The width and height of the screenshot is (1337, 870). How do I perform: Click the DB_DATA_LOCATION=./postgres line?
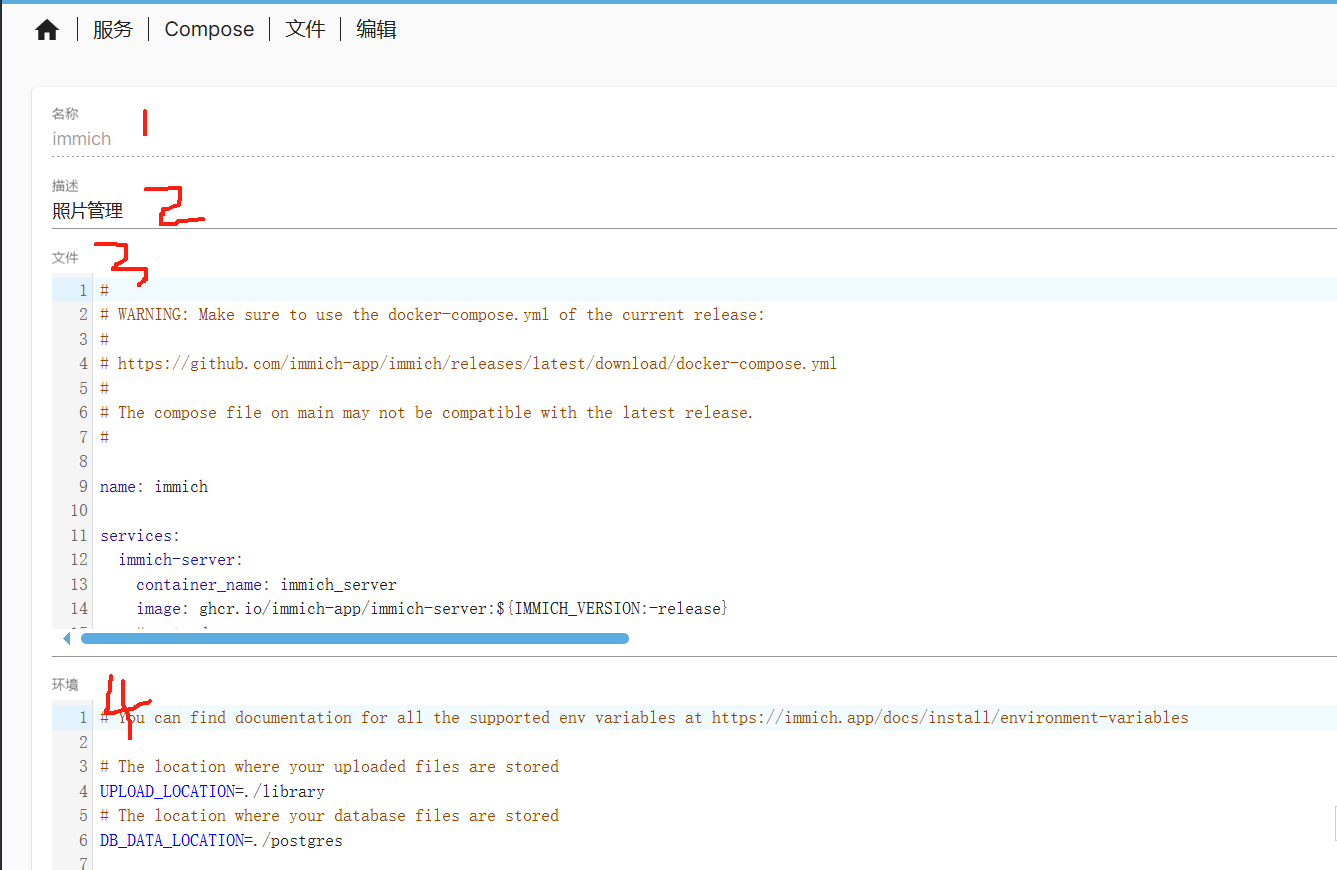click(x=221, y=841)
